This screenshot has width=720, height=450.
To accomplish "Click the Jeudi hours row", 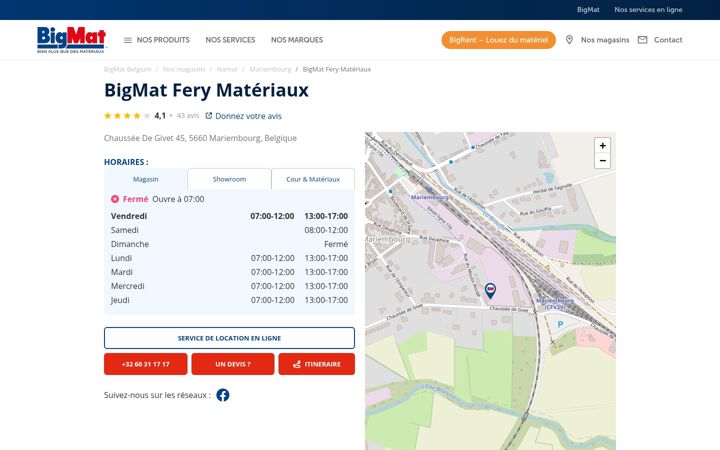I will click(x=229, y=300).
